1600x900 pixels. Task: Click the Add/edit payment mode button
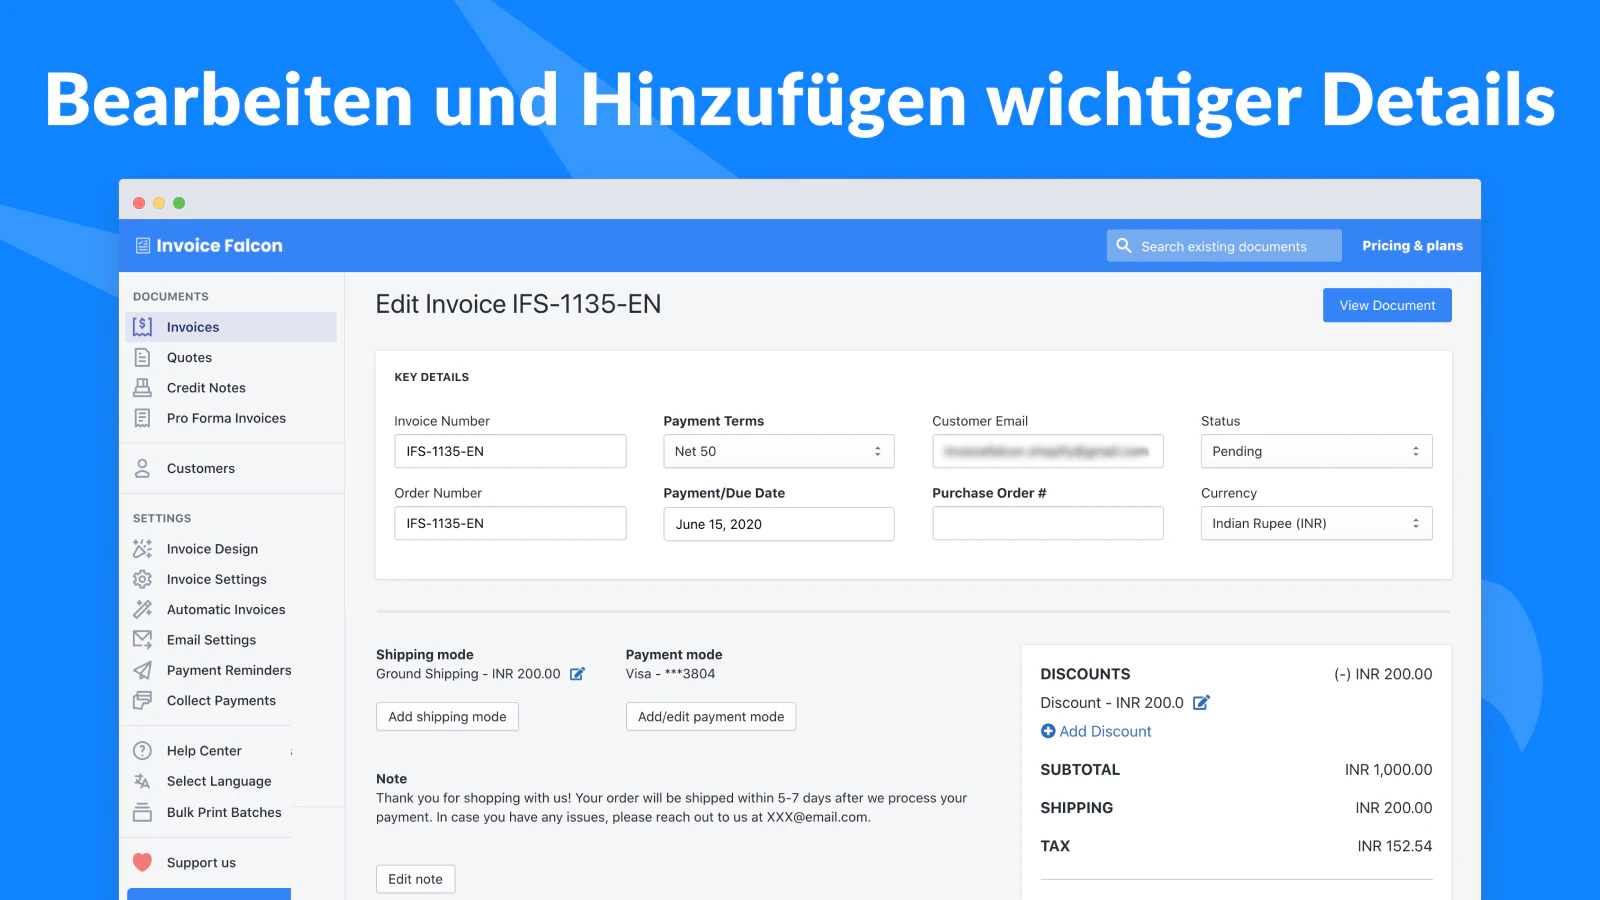coord(711,716)
